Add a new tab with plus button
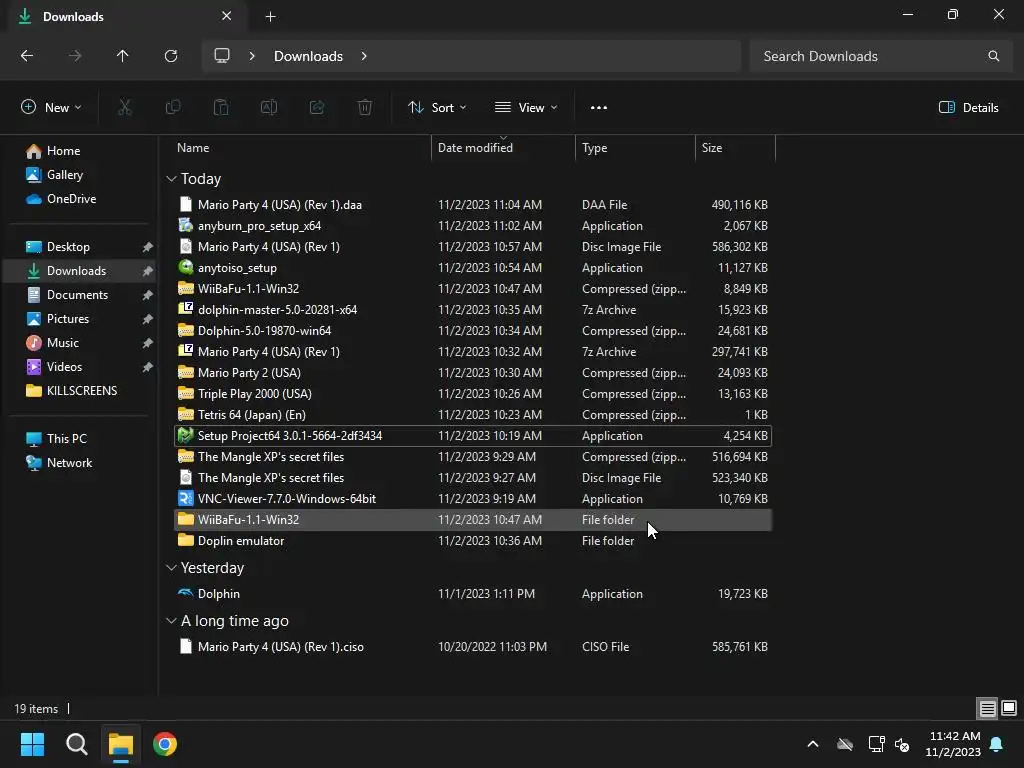 [x=270, y=17]
